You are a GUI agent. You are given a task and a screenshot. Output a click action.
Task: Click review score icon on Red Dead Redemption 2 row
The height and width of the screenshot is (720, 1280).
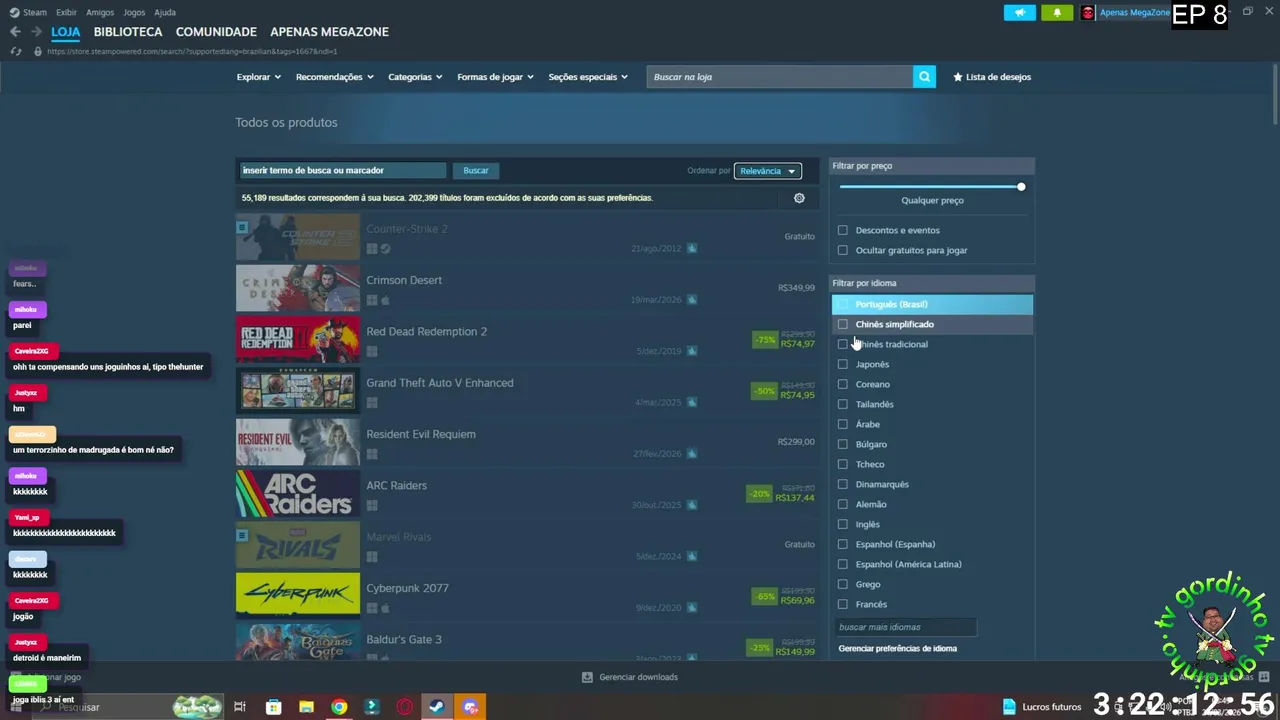pos(692,351)
